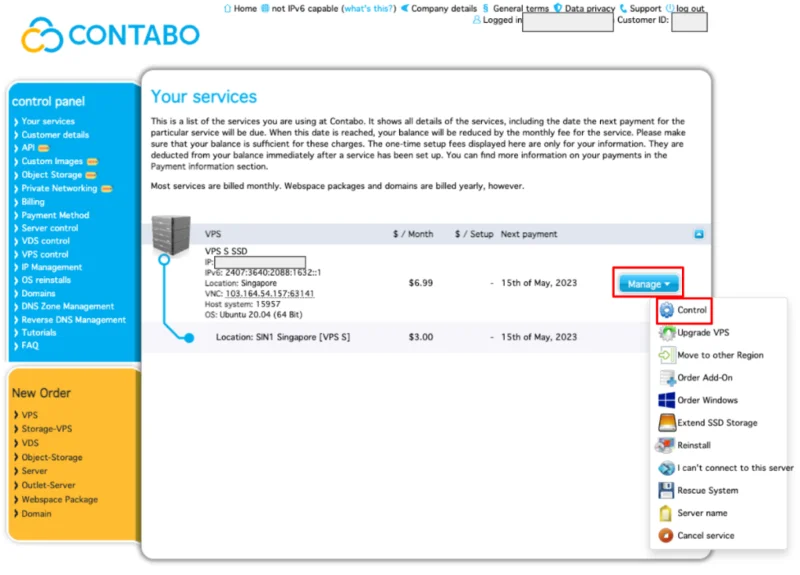Choose Extend SSD Storage entry

[718, 422]
